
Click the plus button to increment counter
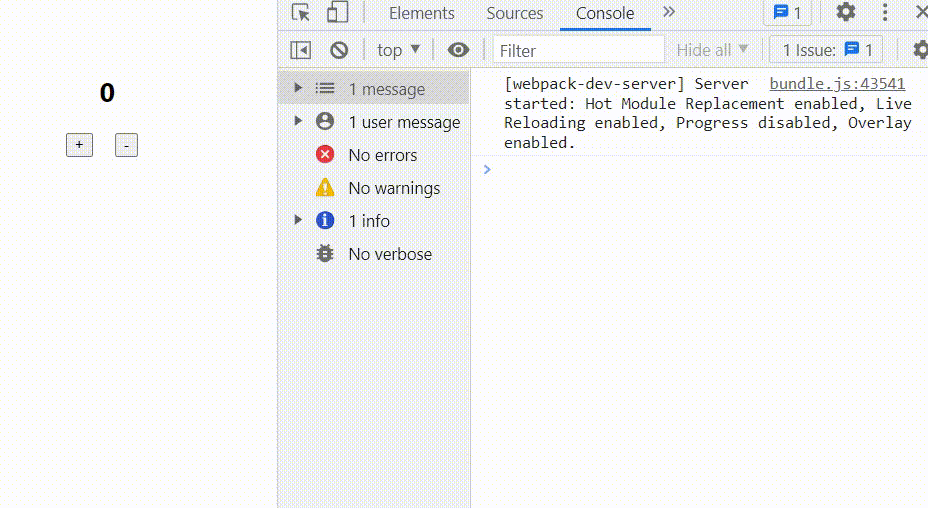pyautogui.click(x=79, y=145)
